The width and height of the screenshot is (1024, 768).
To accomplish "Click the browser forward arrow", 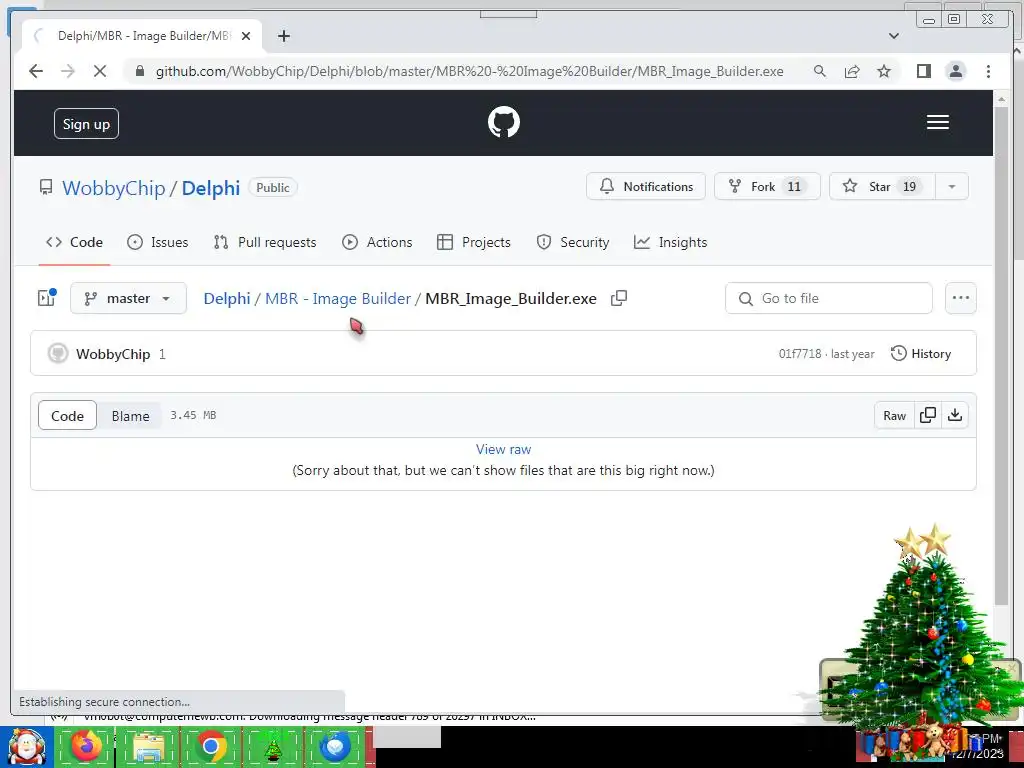I will [x=68, y=71].
